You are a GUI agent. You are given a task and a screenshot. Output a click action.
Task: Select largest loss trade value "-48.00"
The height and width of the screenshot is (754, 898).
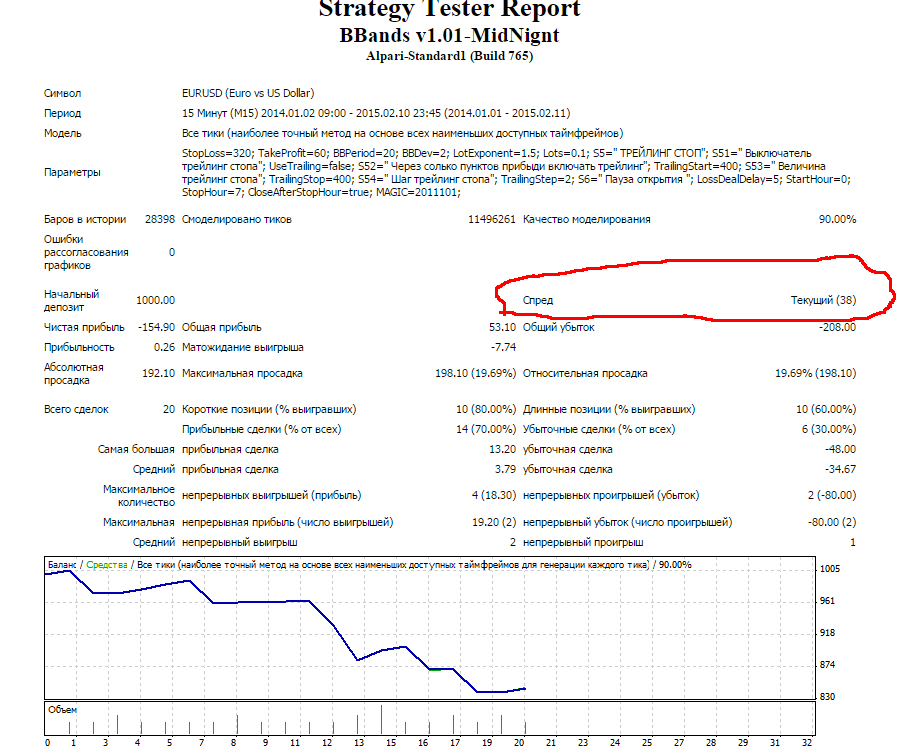click(x=840, y=449)
